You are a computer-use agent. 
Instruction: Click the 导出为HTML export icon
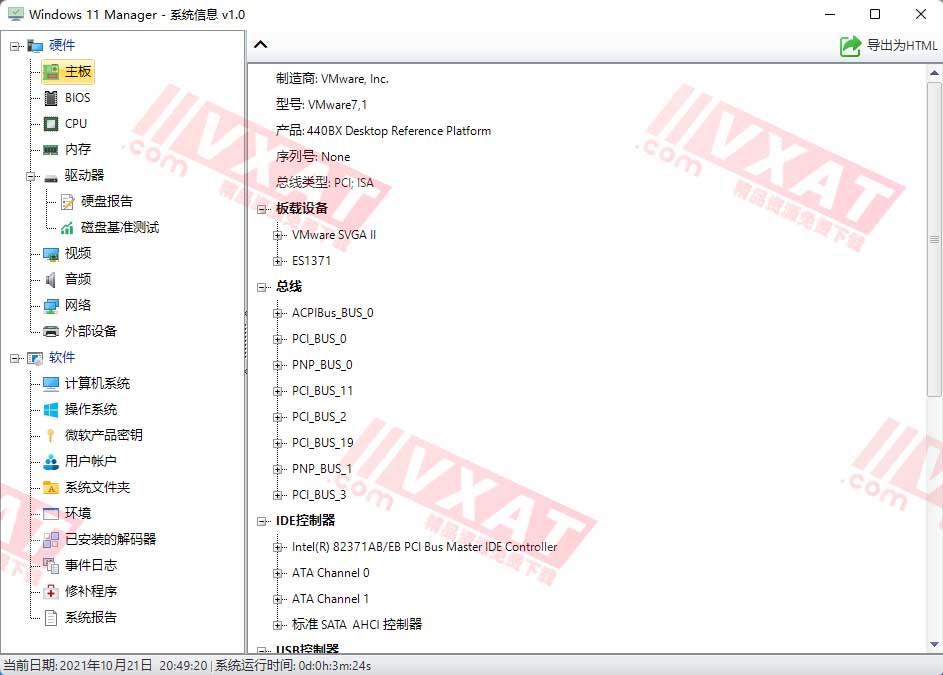pyautogui.click(x=850, y=46)
